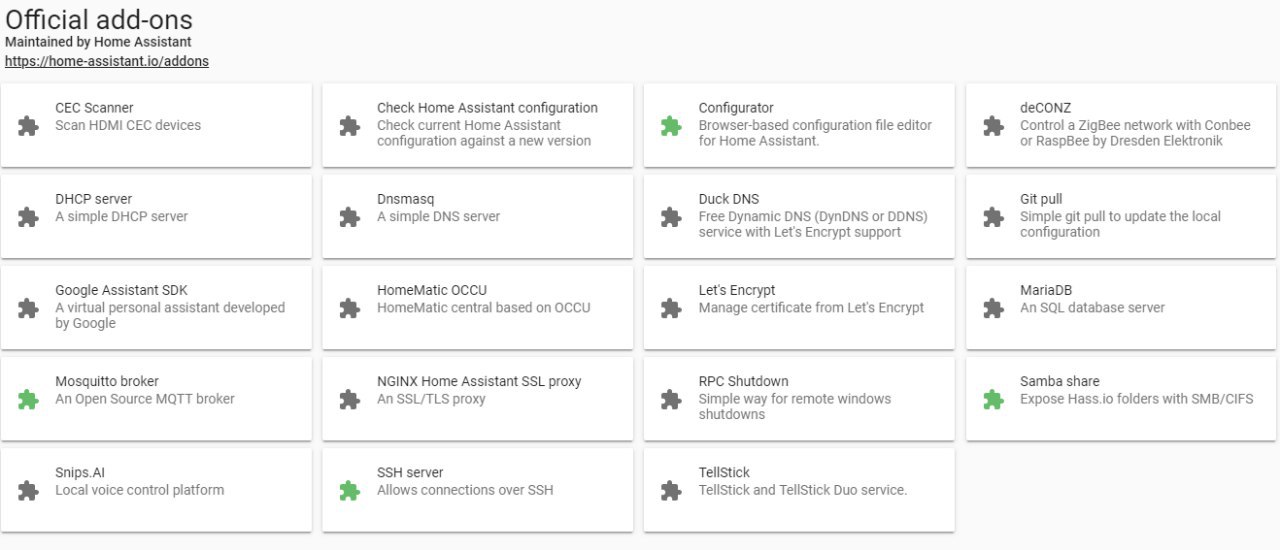Open the home-assistant.io/addons link
Screen dimensions: 1280x550
coord(107,61)
